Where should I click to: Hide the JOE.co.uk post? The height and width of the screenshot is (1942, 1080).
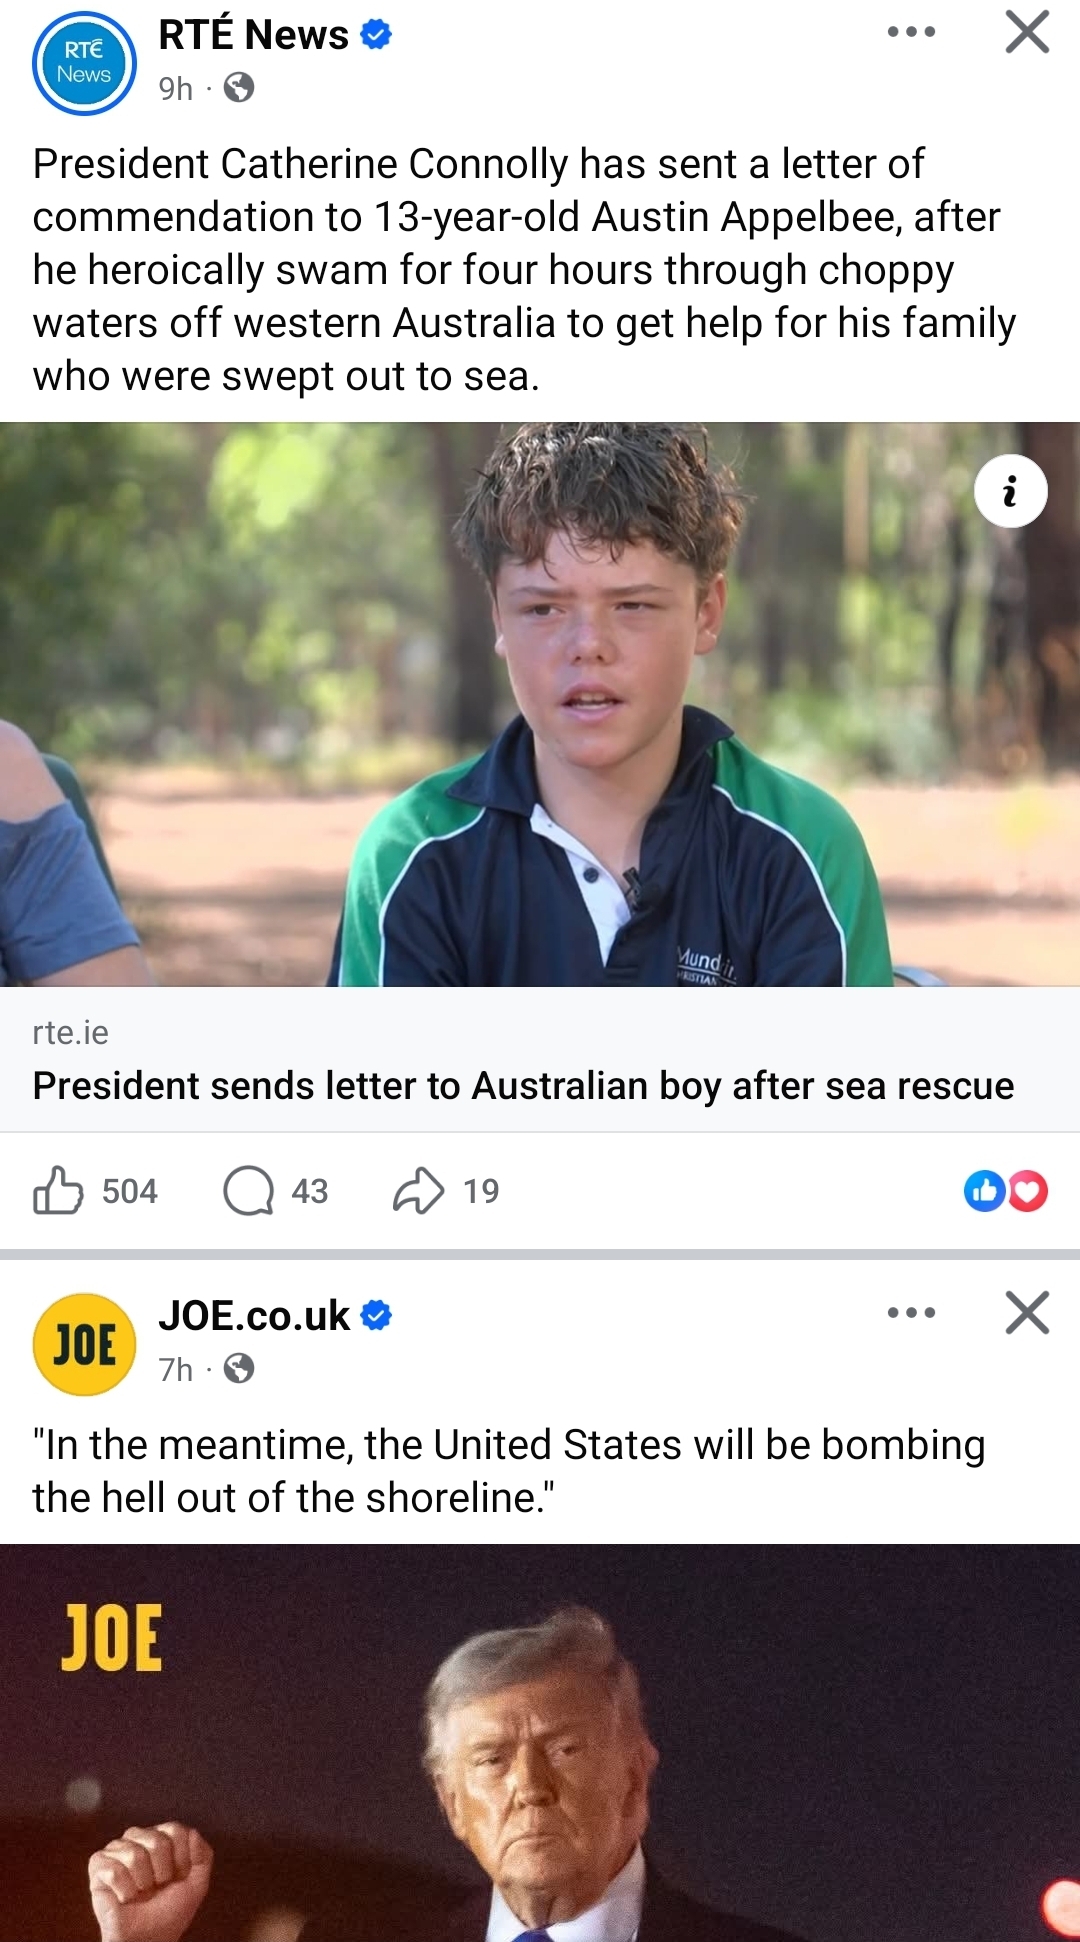click(1027, 1312)
